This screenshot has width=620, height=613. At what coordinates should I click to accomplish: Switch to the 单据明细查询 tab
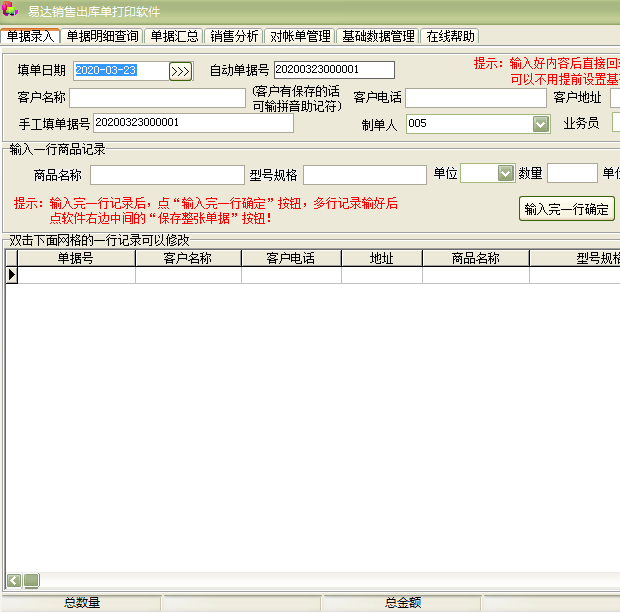102,36
